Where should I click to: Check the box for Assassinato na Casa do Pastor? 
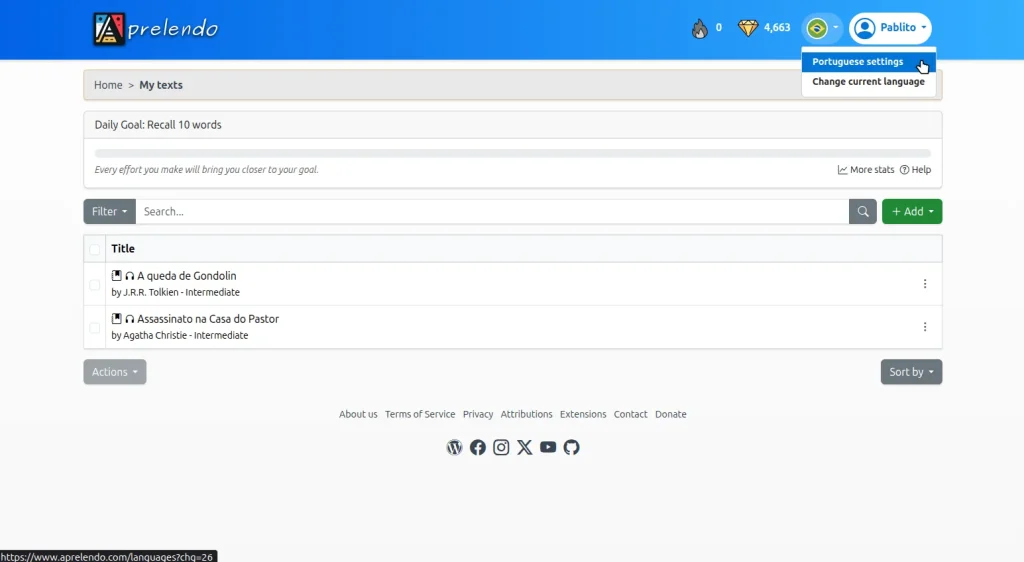coord(95,327)
